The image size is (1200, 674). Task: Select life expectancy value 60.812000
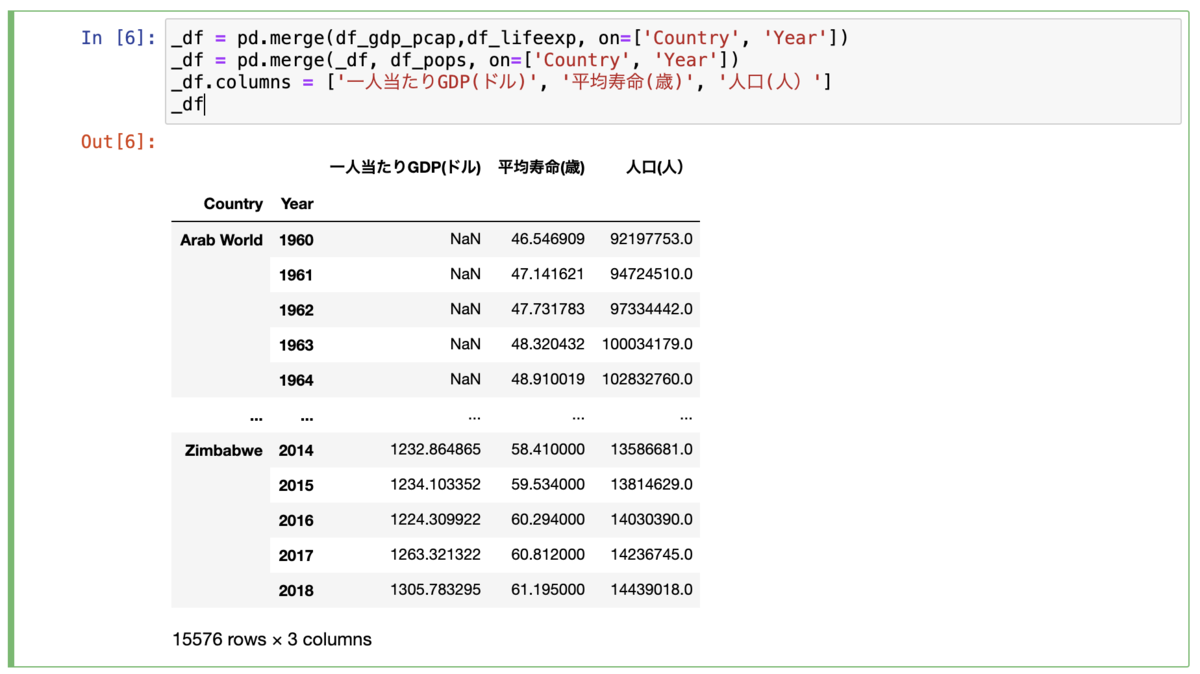click(548, 554)
